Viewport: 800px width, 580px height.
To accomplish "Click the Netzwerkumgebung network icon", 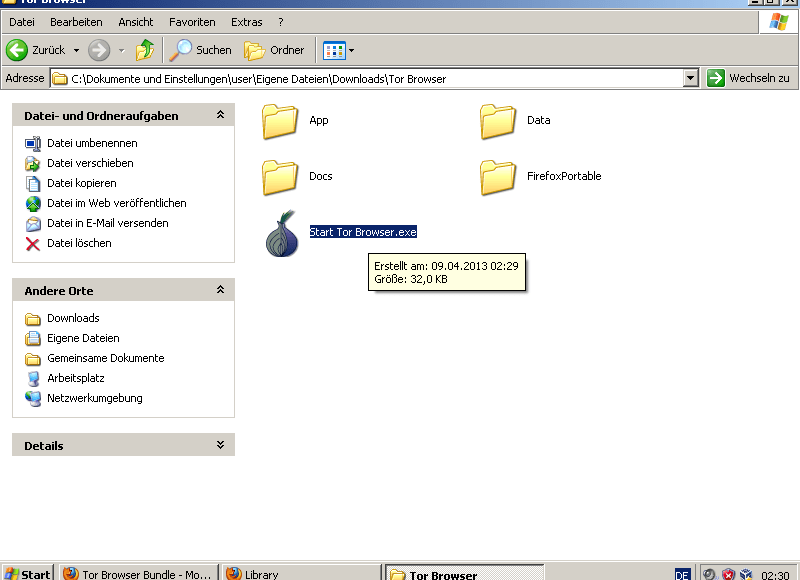I will click(x=33, y=398).
